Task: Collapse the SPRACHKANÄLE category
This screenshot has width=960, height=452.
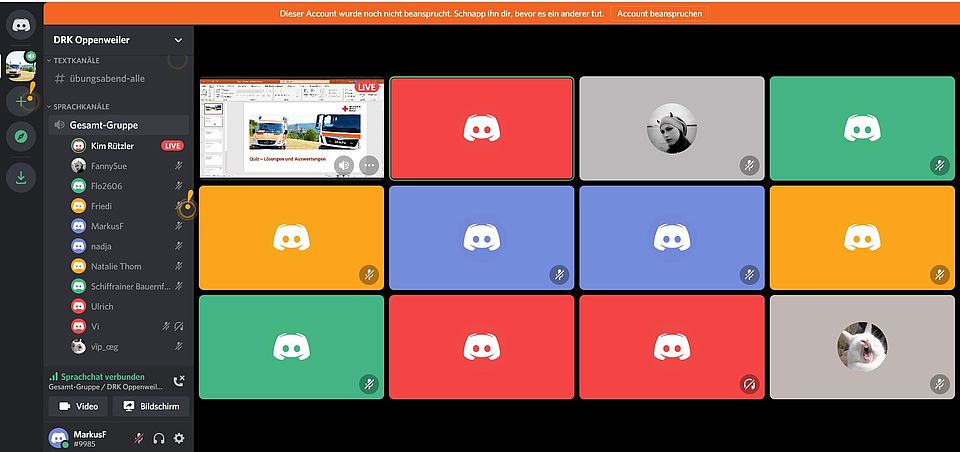Action: pos(77,107)
